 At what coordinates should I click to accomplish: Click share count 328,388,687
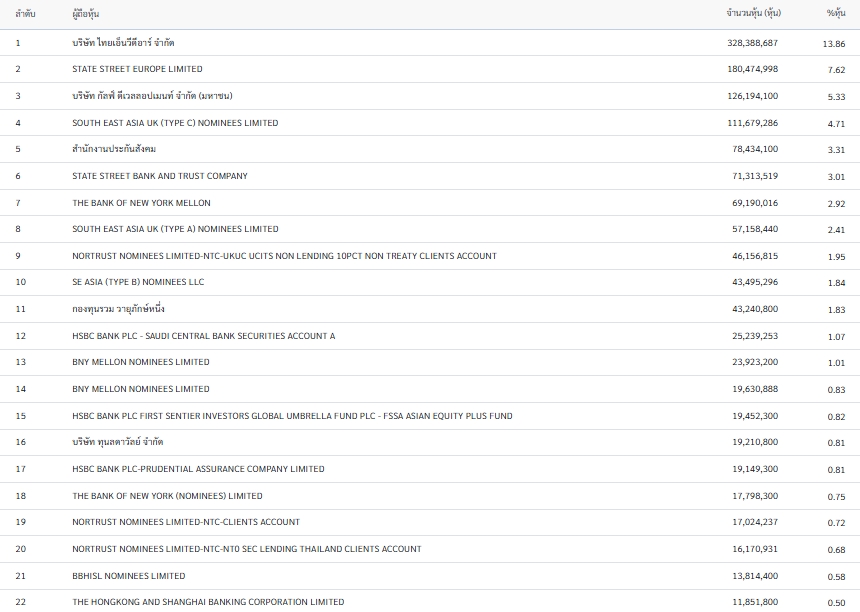coord(752,43)
